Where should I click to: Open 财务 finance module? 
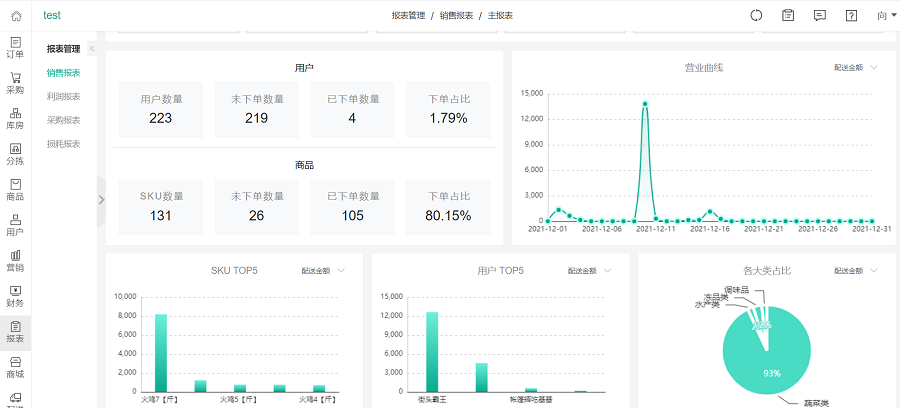pyautogui.click(x=15, y=296)
